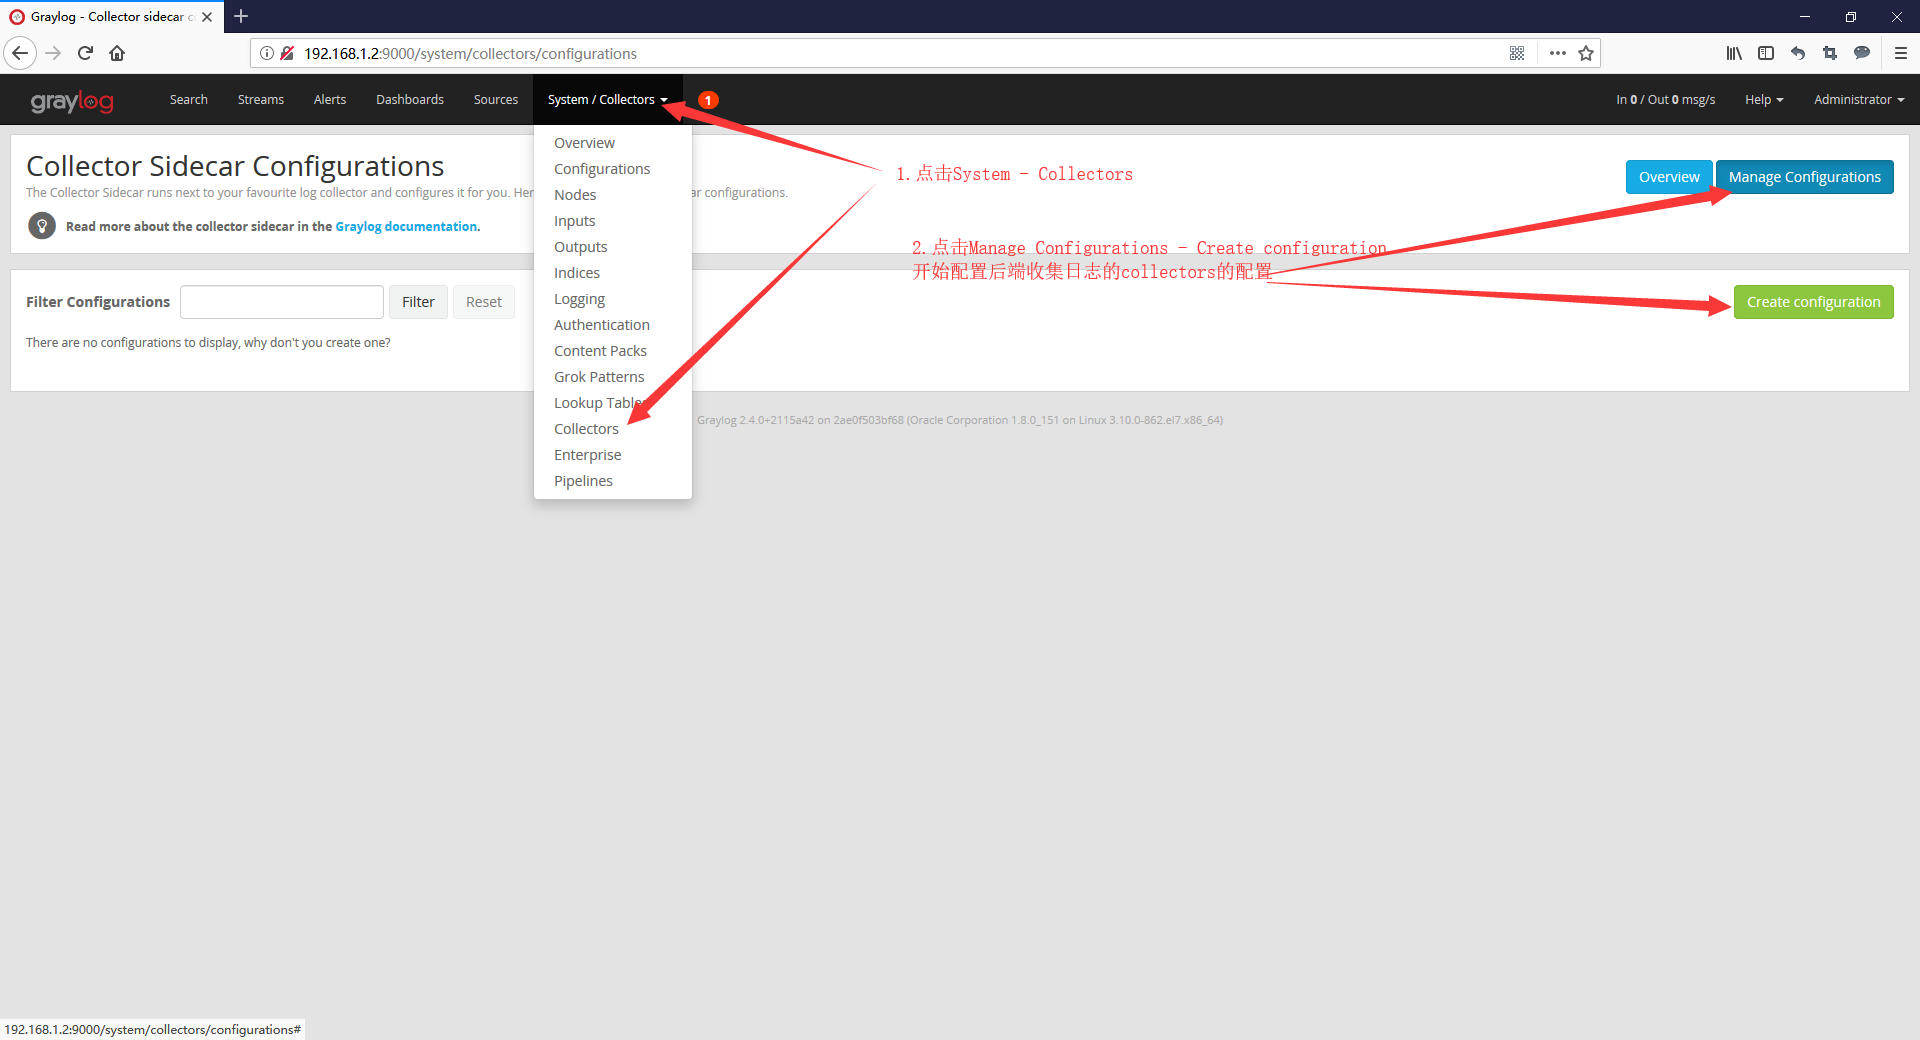Select Grok Patterns in the System menu
The width and height of the screenshot is (1920, 1040).
point(612,377)
